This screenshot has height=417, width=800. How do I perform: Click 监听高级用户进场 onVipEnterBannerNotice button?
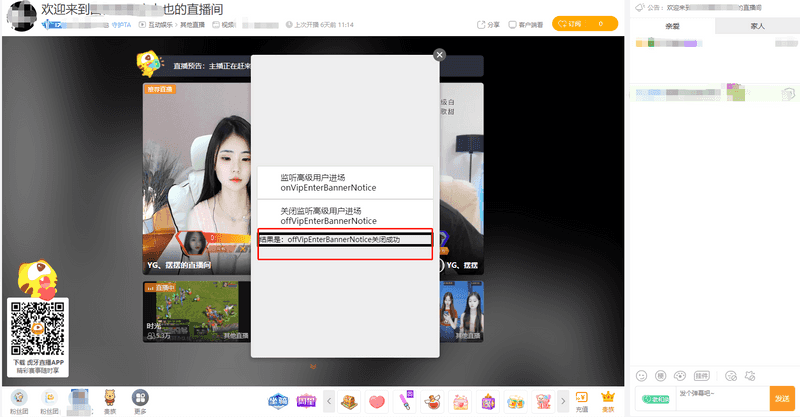pyautogui.click(x=345, y=183)
